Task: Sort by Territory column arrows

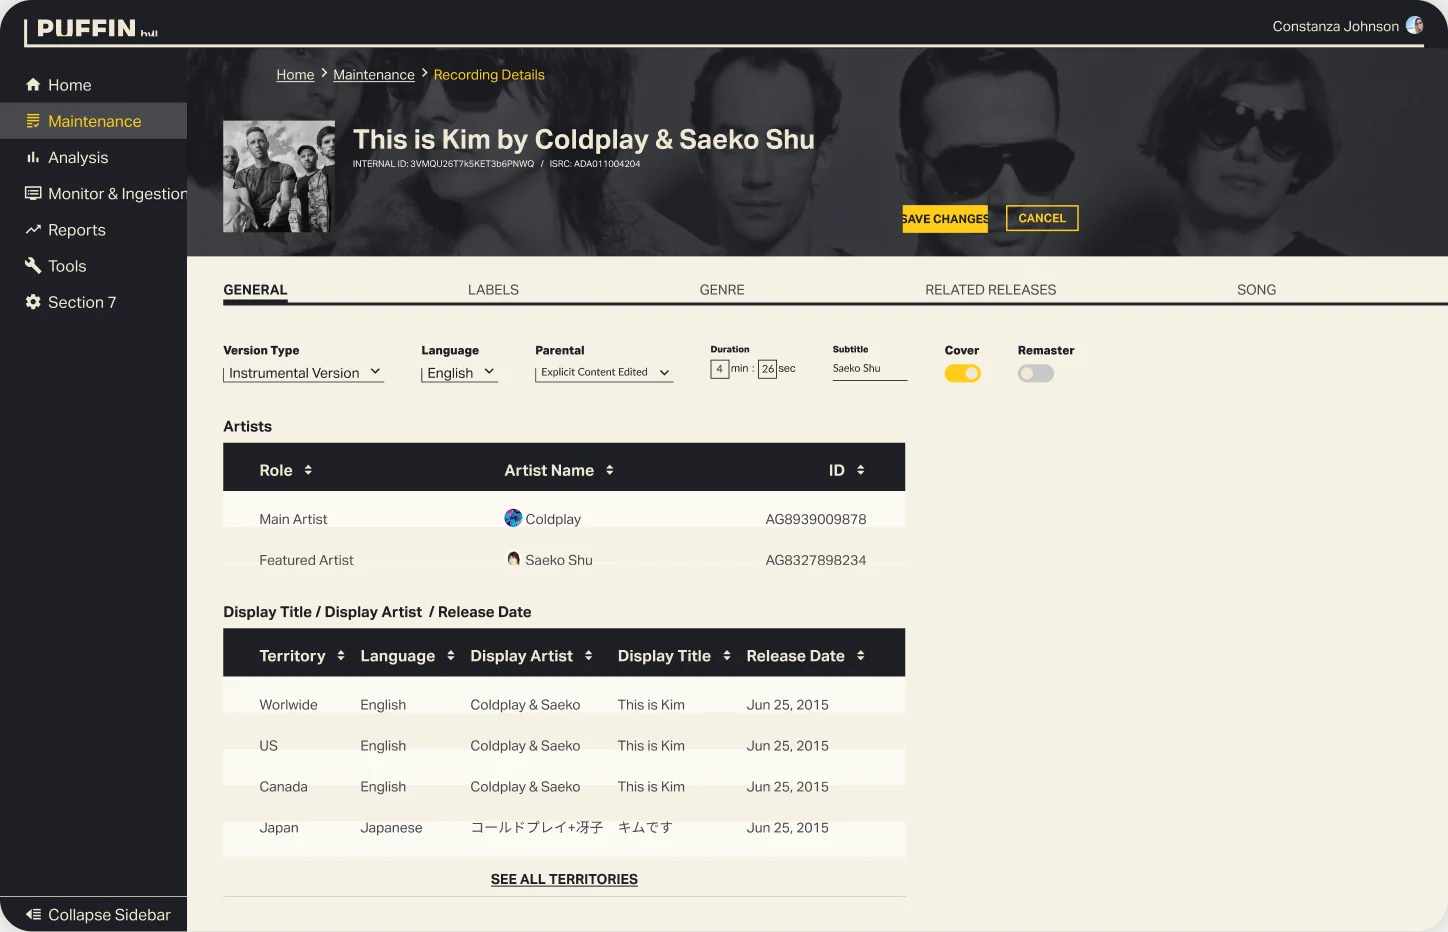Action: 341,656
